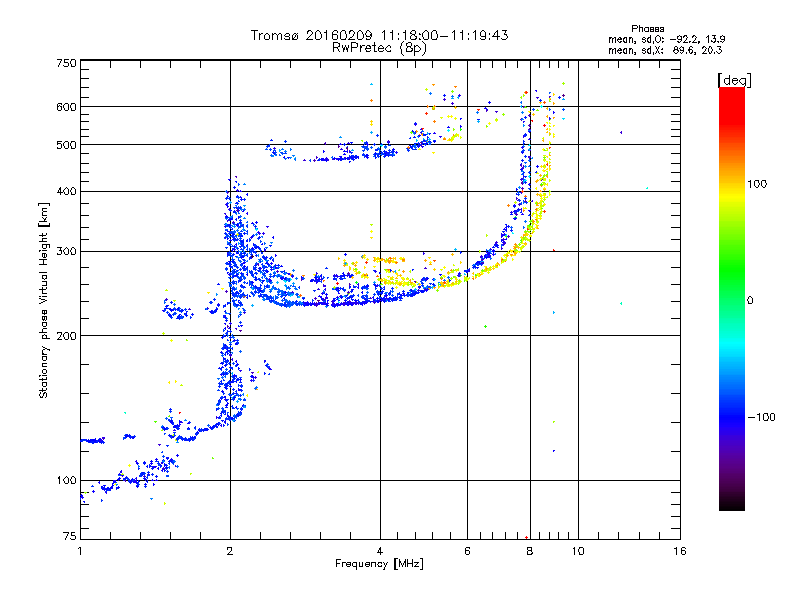Click the '500' height axis label
The width and height of the screenshot is (800, 600).
click(66, 145)
